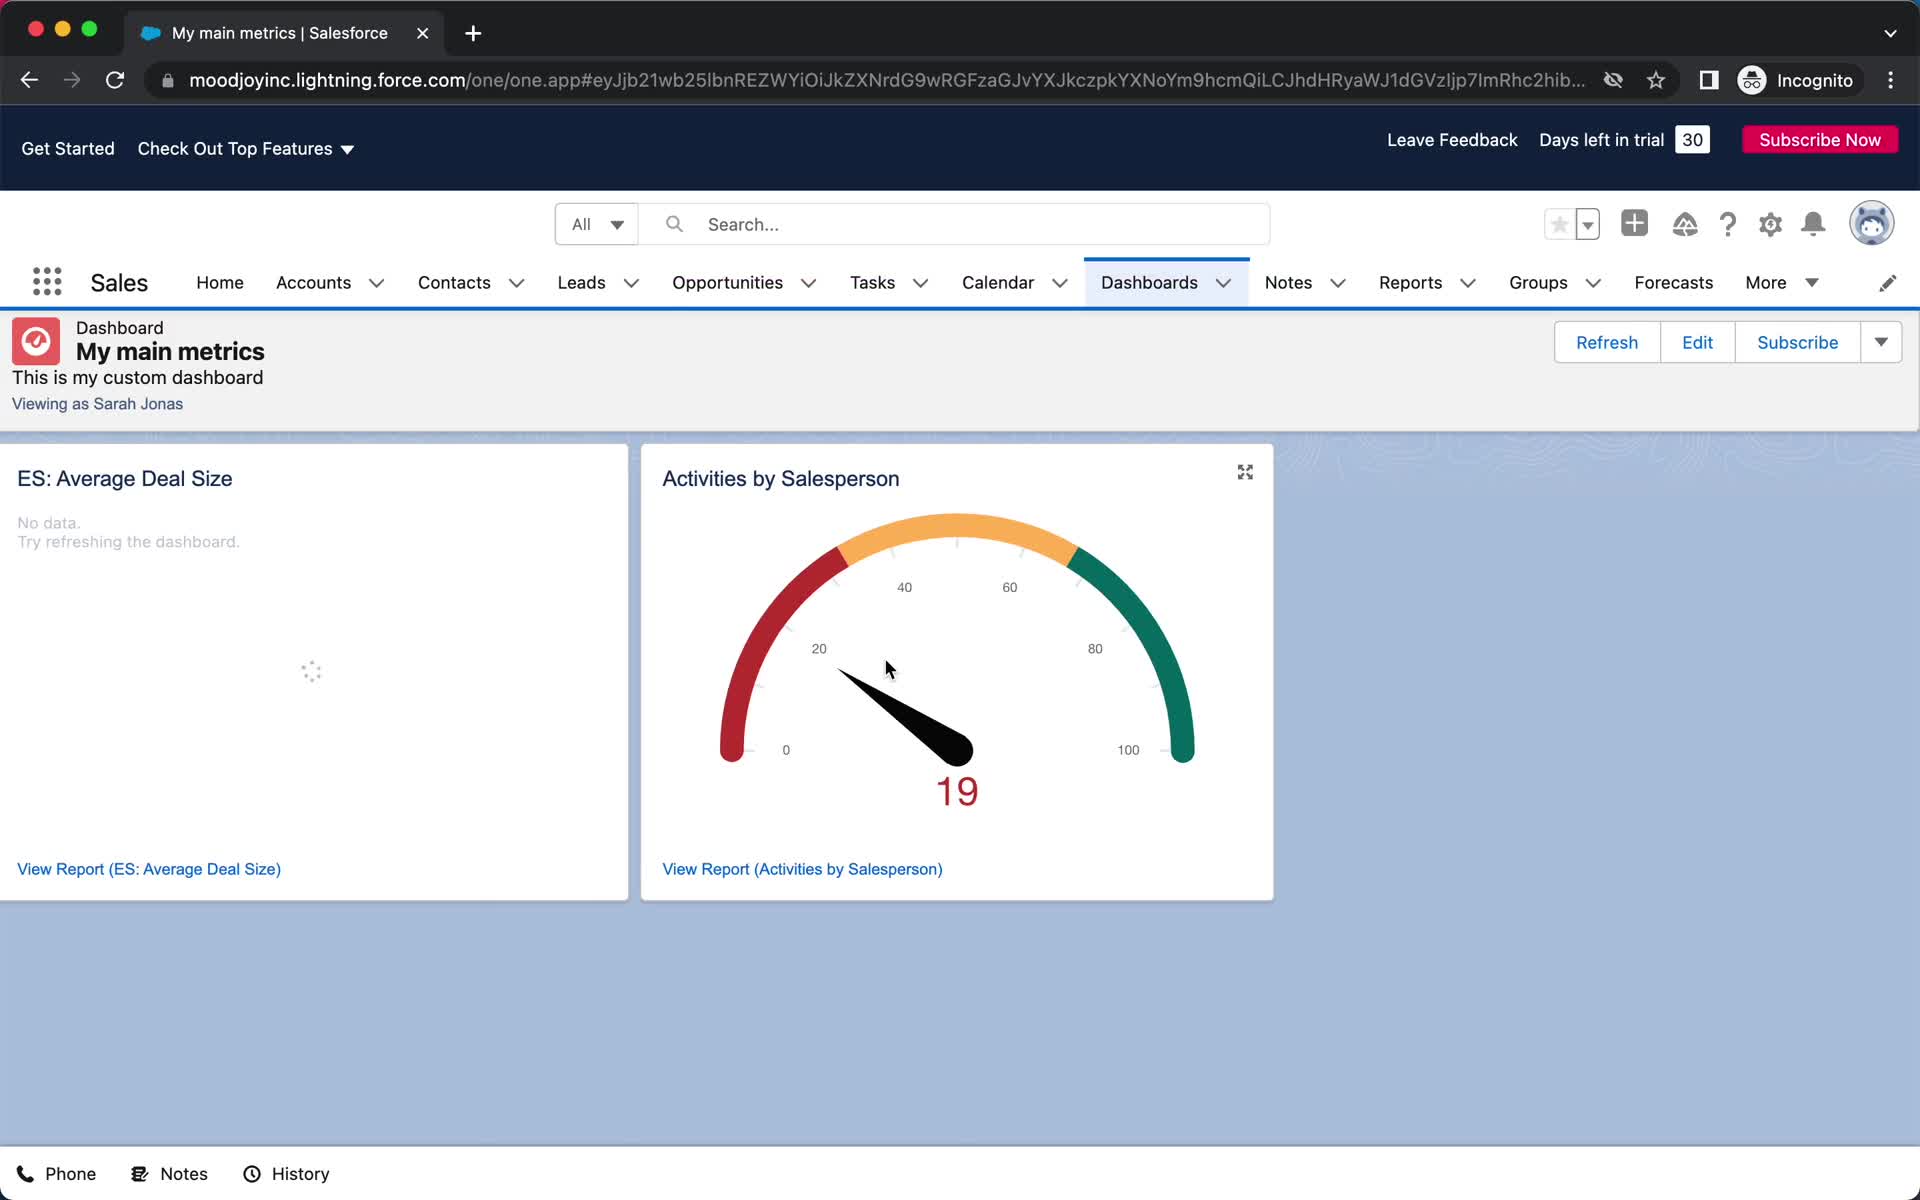Open the Phone utility

point(56,1174)
